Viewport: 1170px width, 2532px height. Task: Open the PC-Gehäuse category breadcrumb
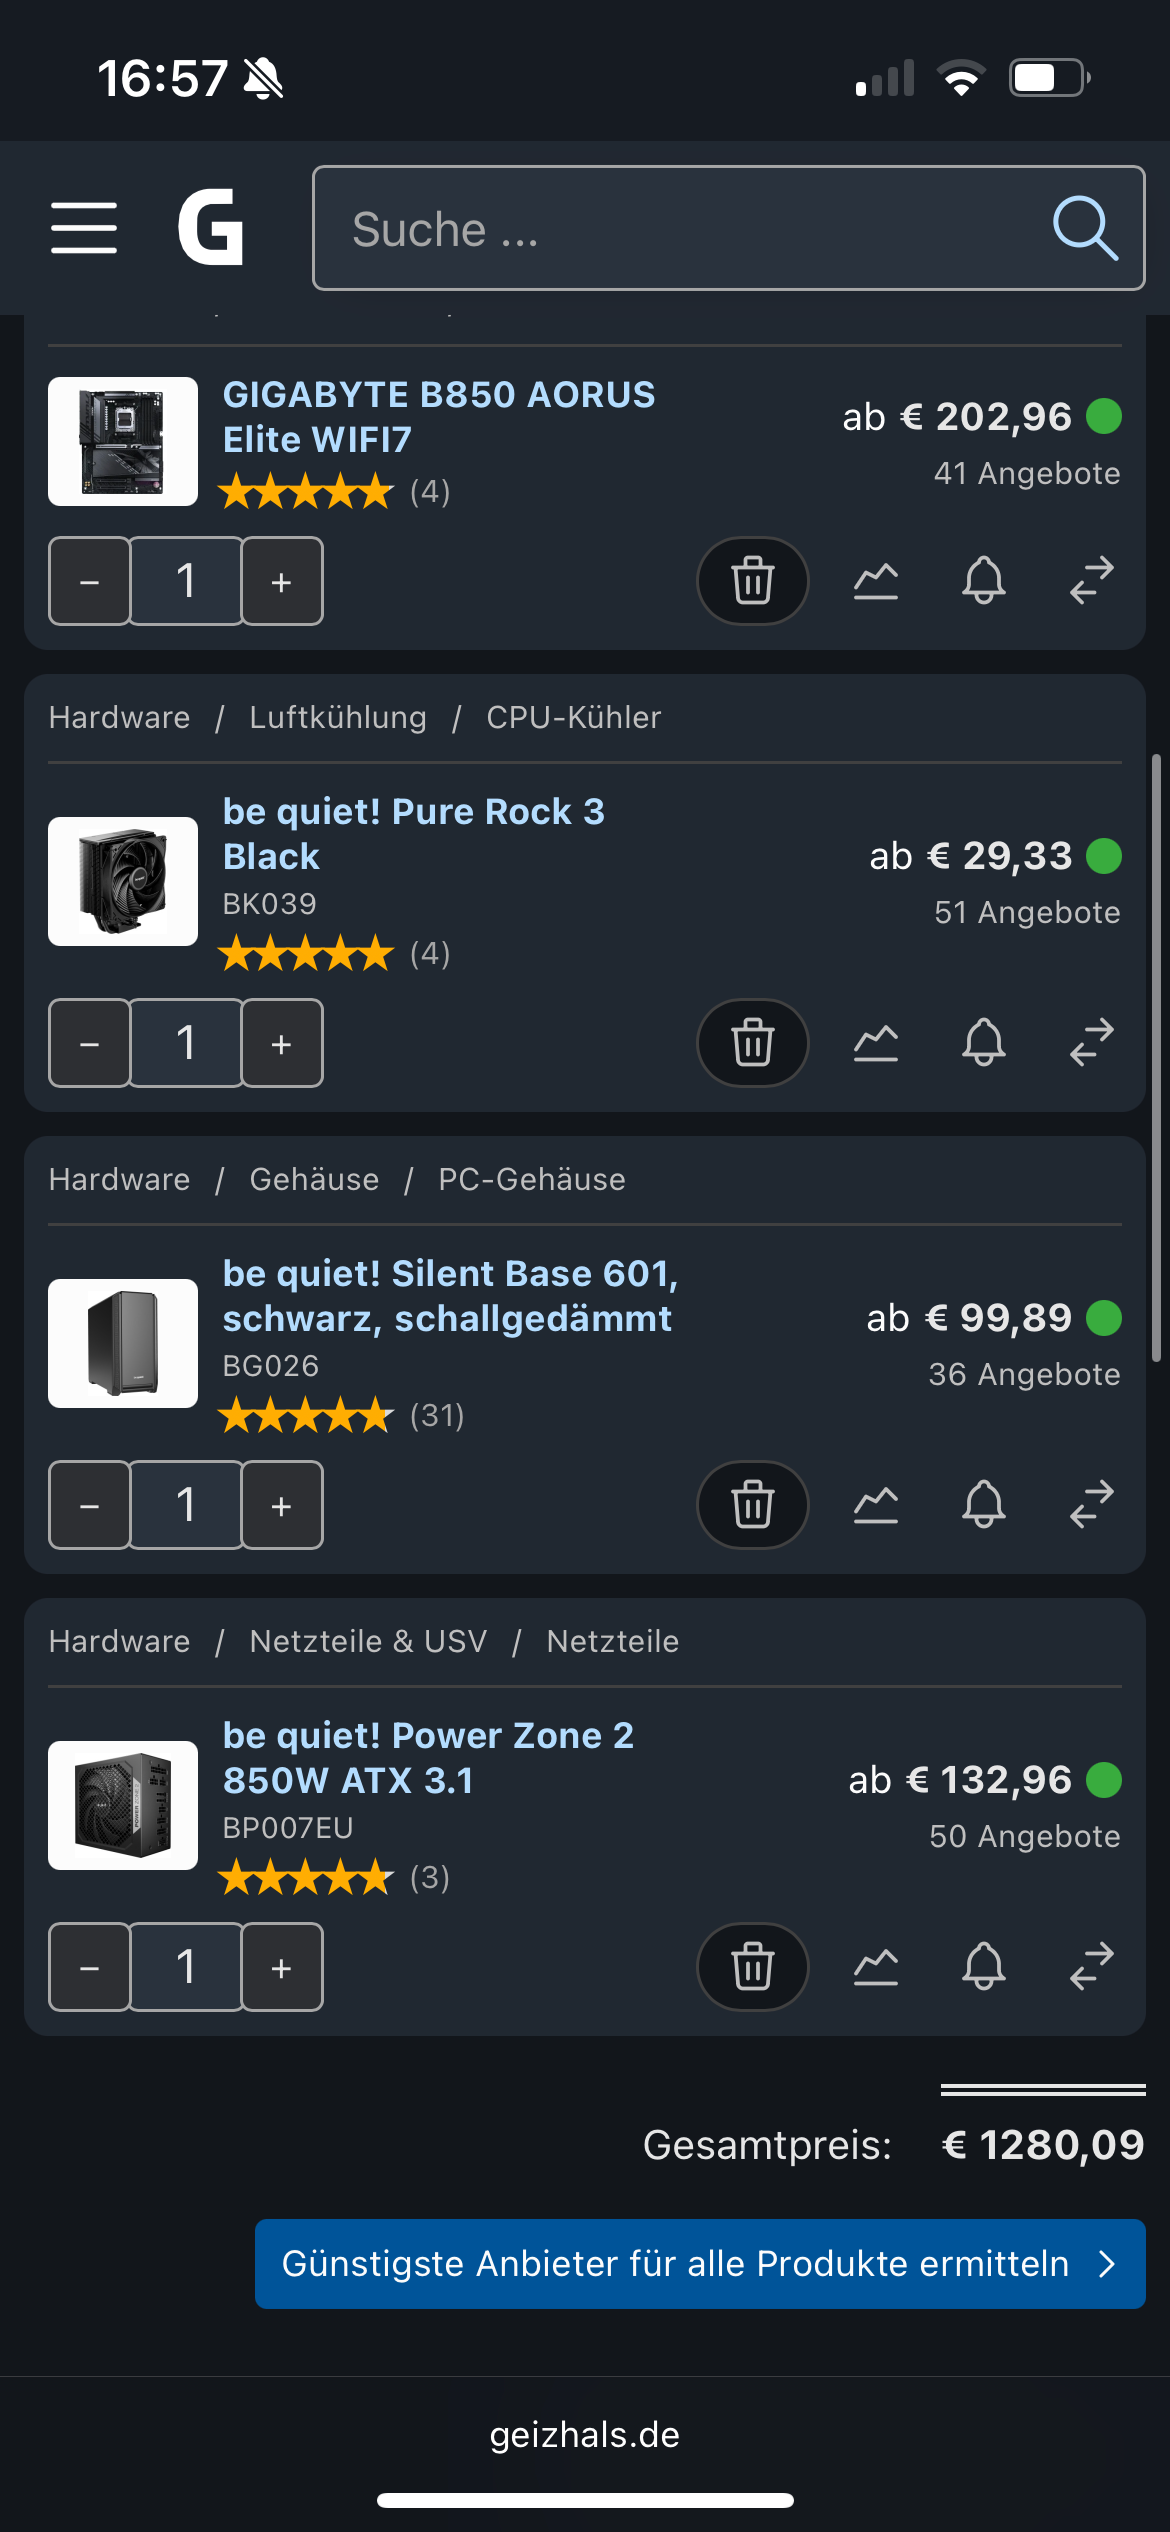click(x=531, y=1179)
